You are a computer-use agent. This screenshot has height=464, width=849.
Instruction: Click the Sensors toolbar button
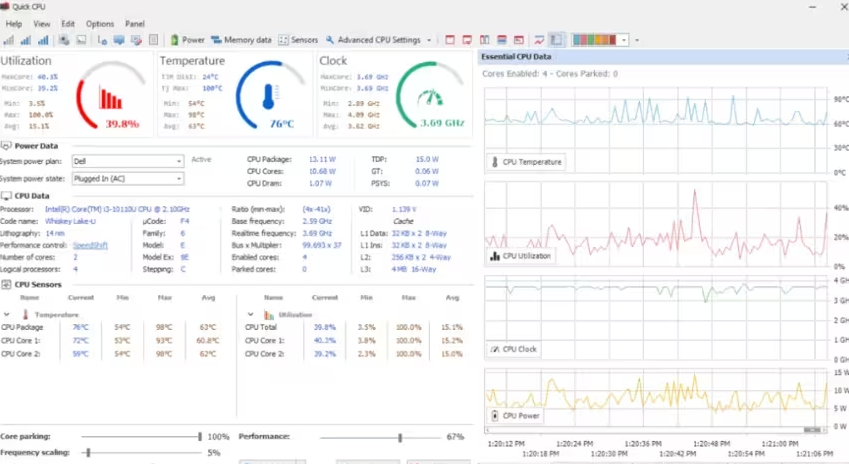point(298,40)
